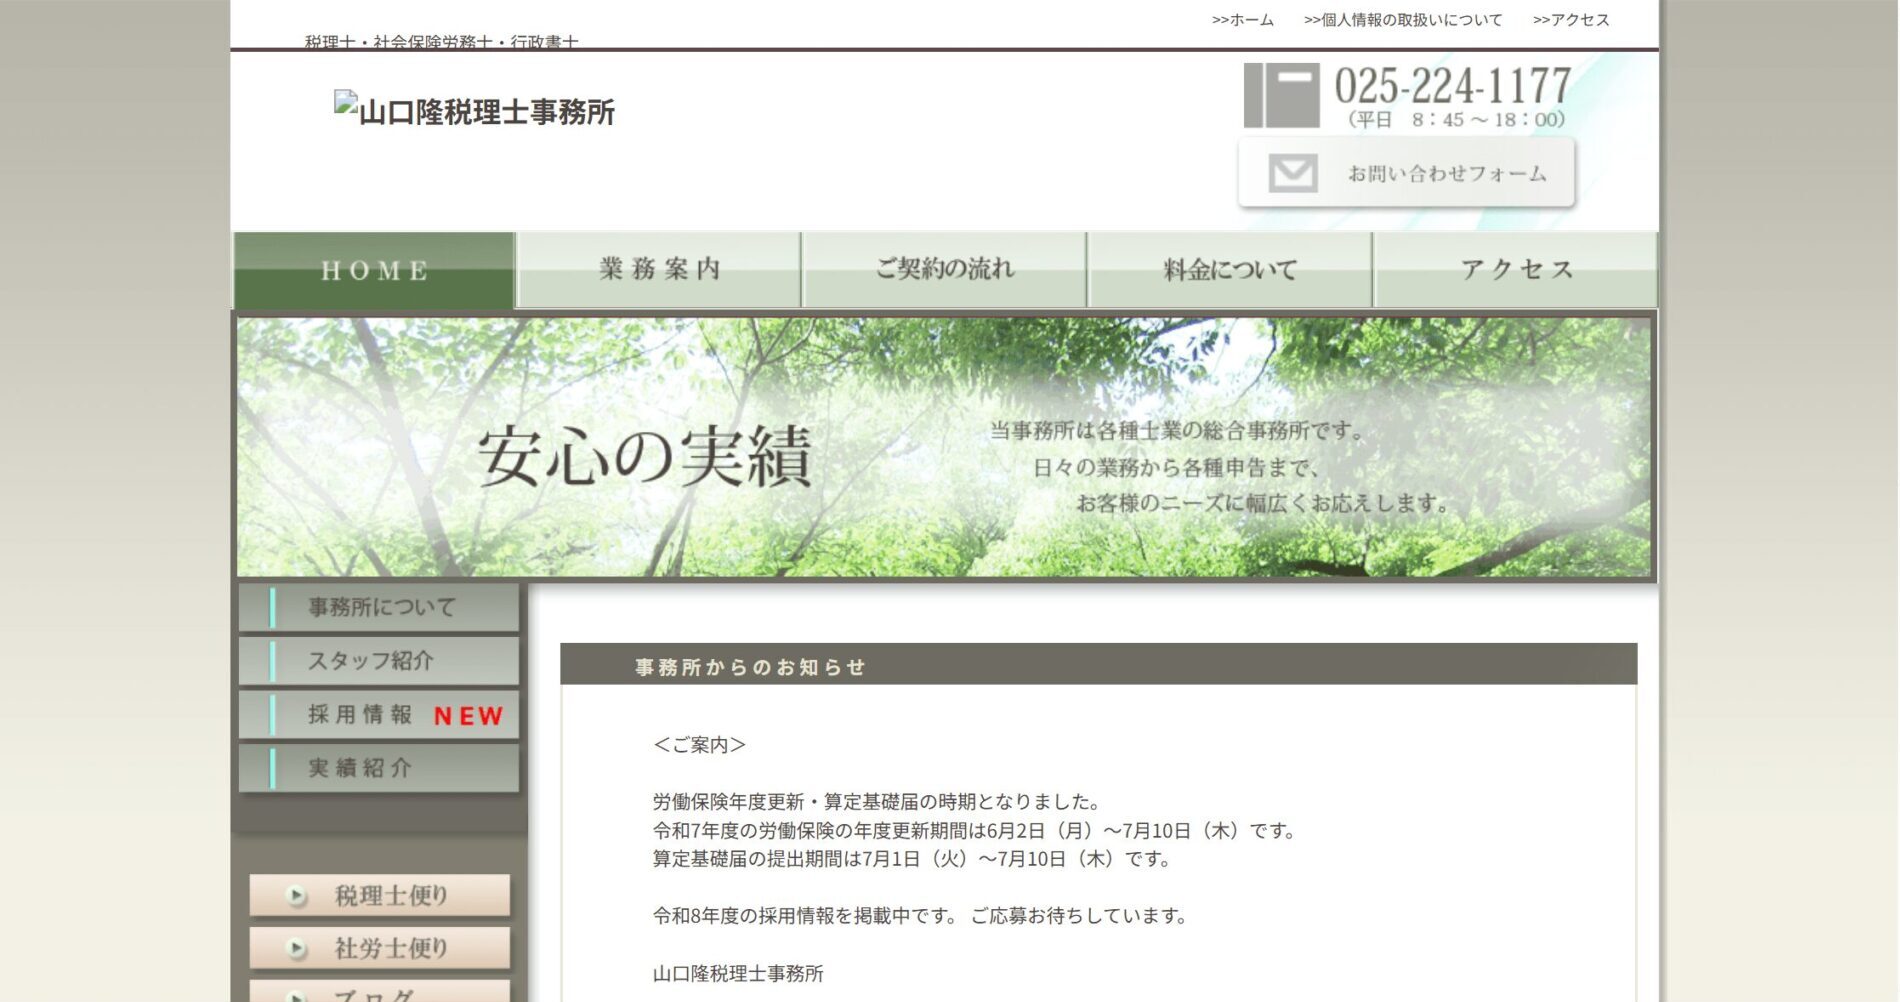Click the 山口隆税理士事務所 logo image
Image resolution: width=1900 pixels, height=1002 pixels.
coord(474,110)
